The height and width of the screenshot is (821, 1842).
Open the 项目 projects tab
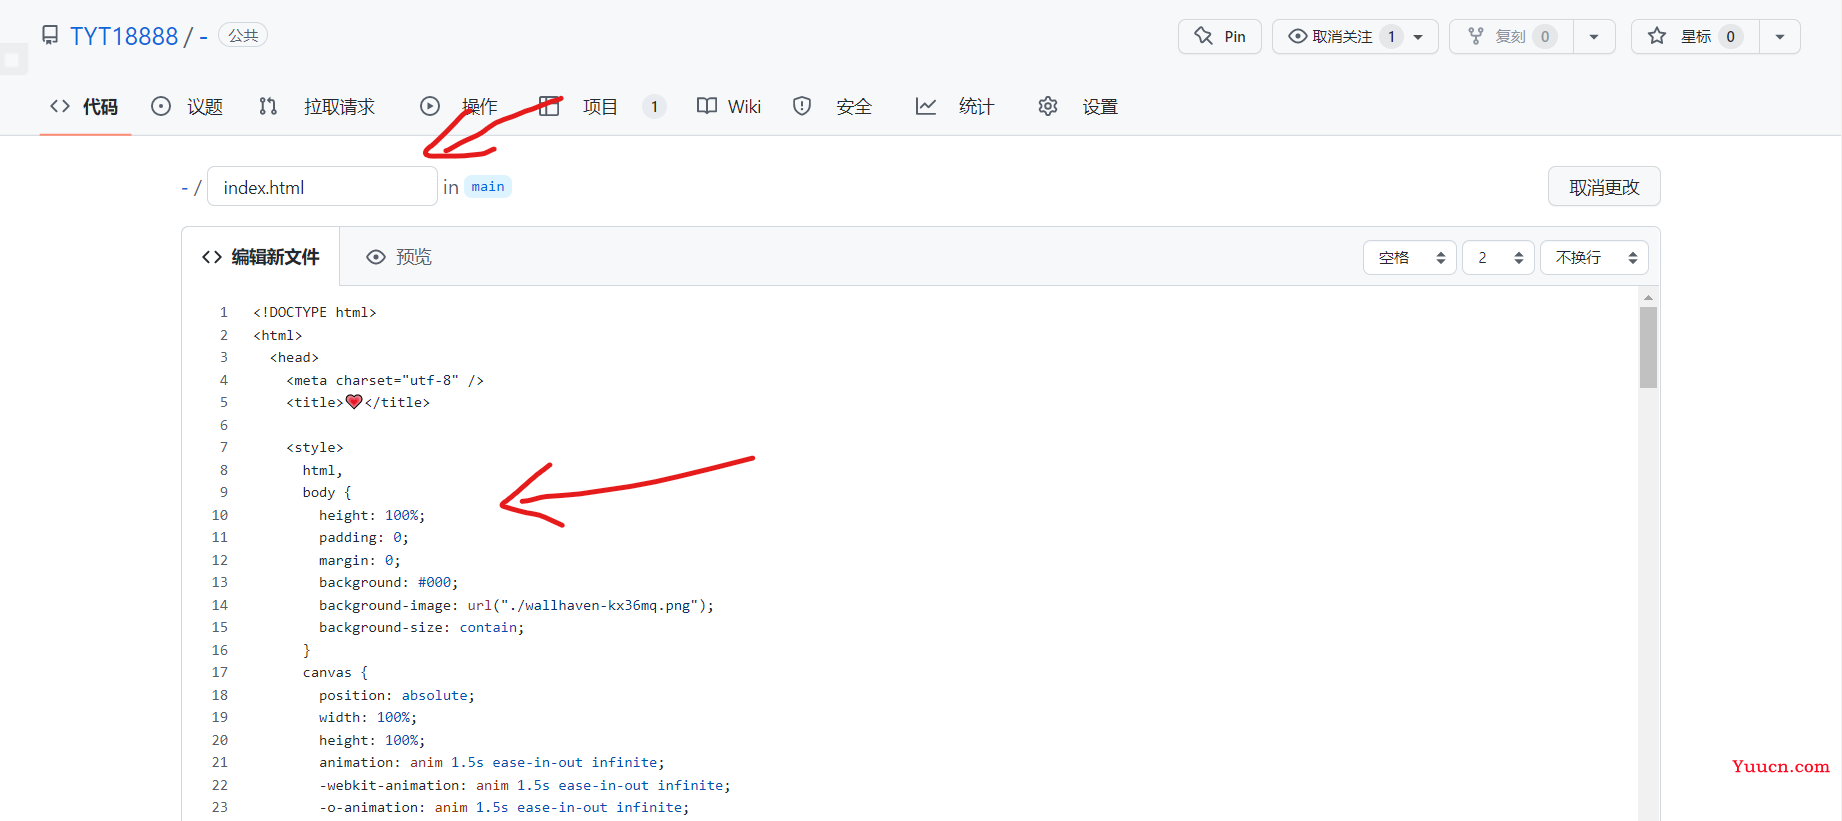[602, 106]
